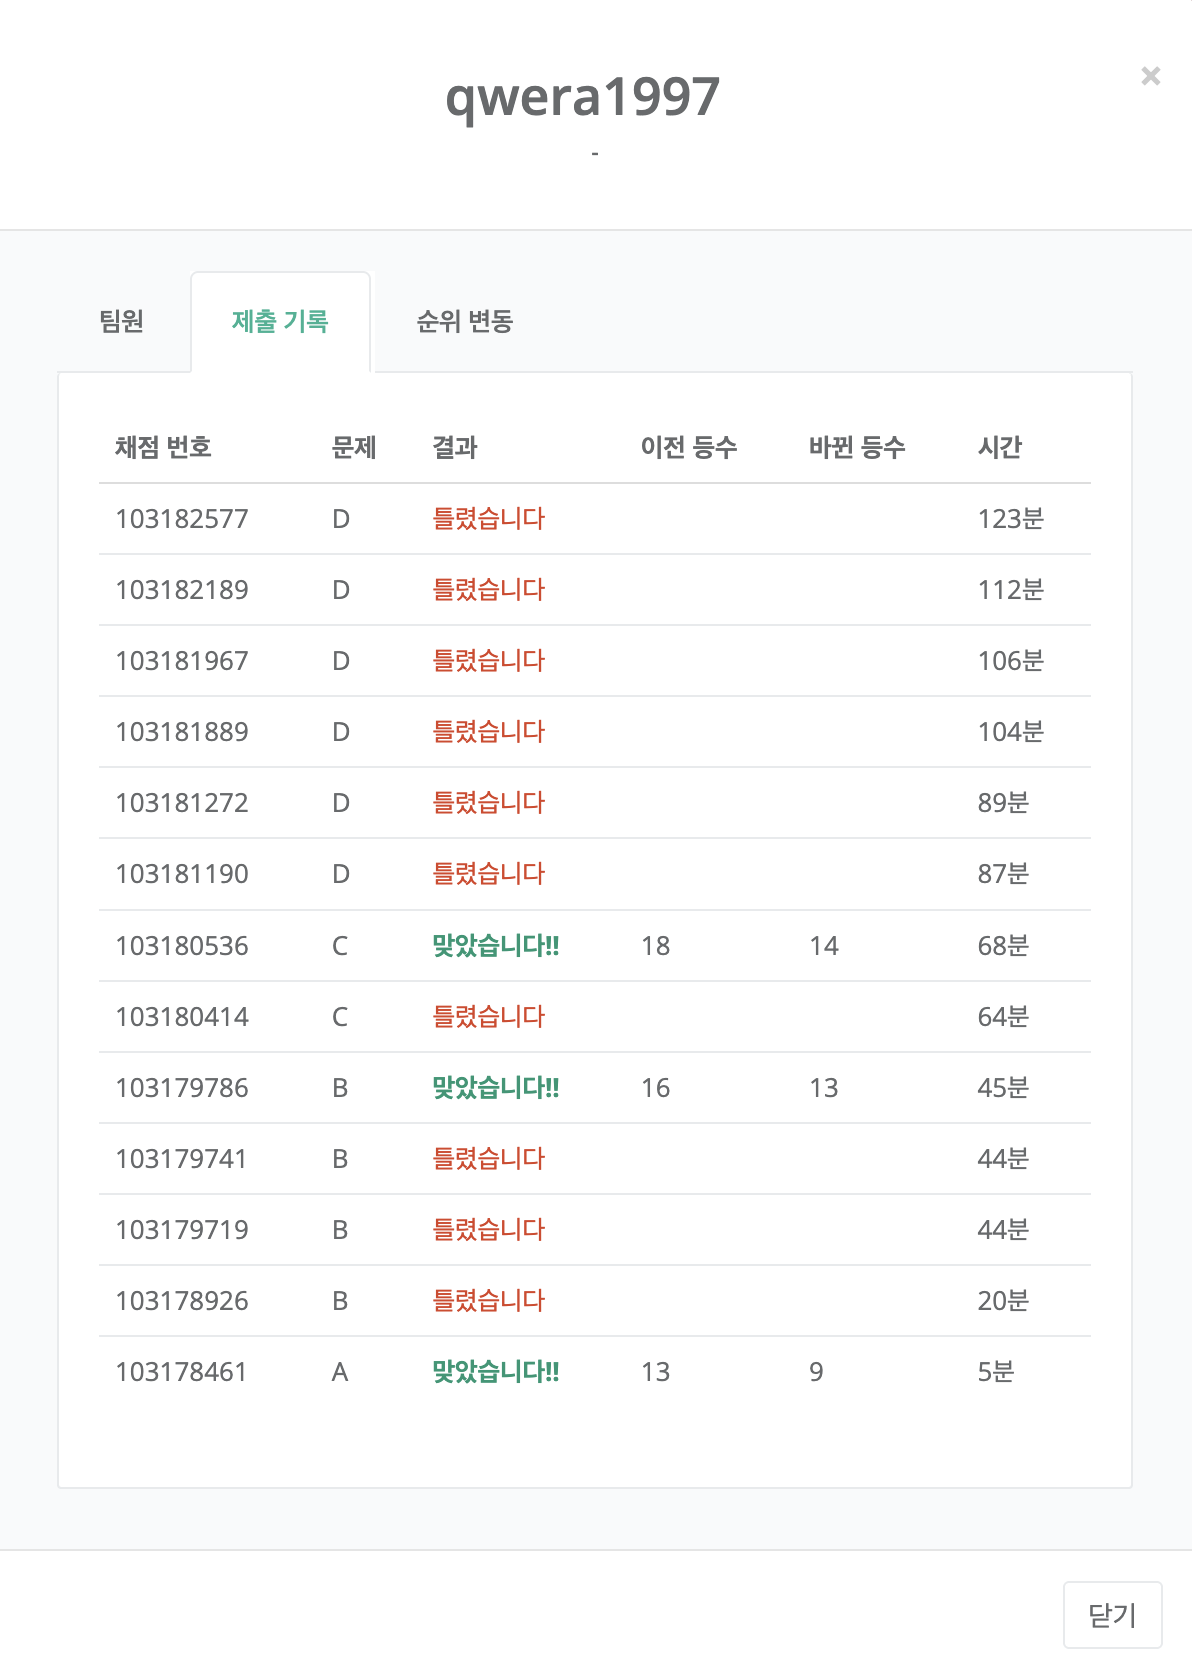Click the 틀렸습니다 result for submission 103180414
This screenshot has height=1676, width=1192.
488,1017
